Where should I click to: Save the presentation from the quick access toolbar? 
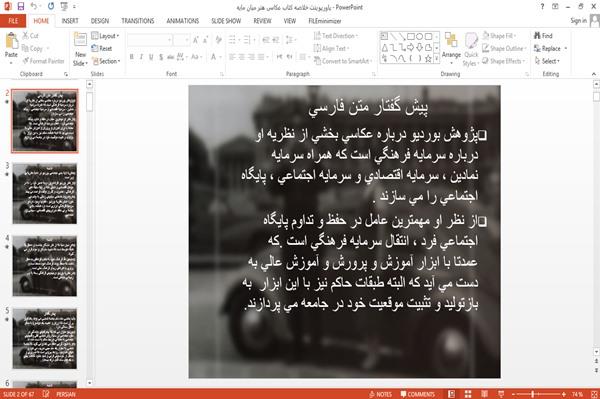(x=21, y=7)
